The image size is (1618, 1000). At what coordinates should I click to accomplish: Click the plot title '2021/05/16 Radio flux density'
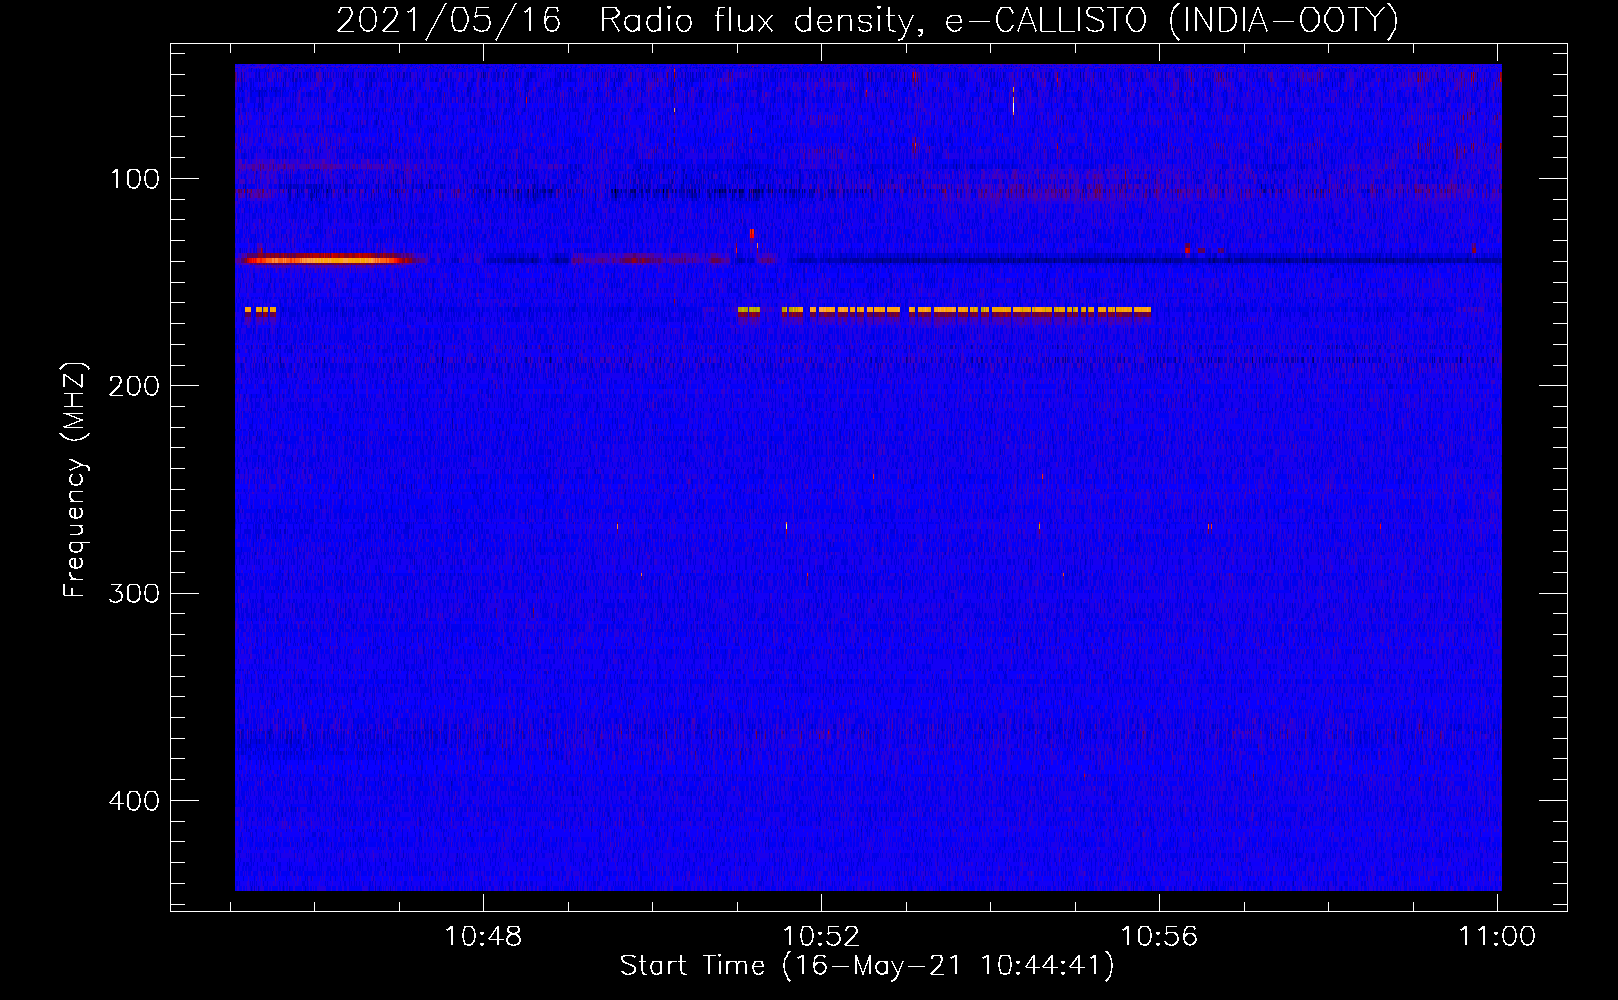coord(867,20)
